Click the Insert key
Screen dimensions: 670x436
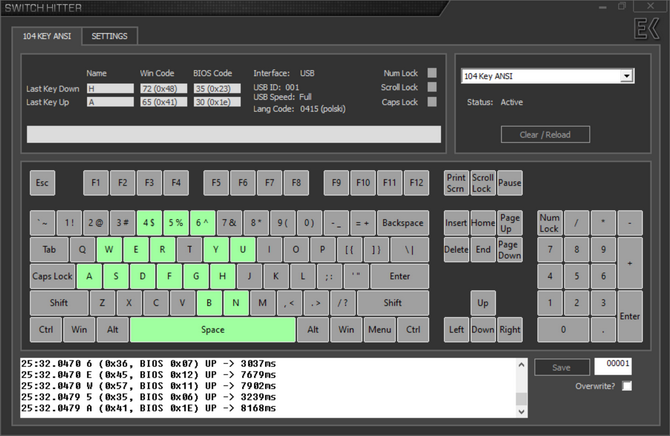pos(456,223)
